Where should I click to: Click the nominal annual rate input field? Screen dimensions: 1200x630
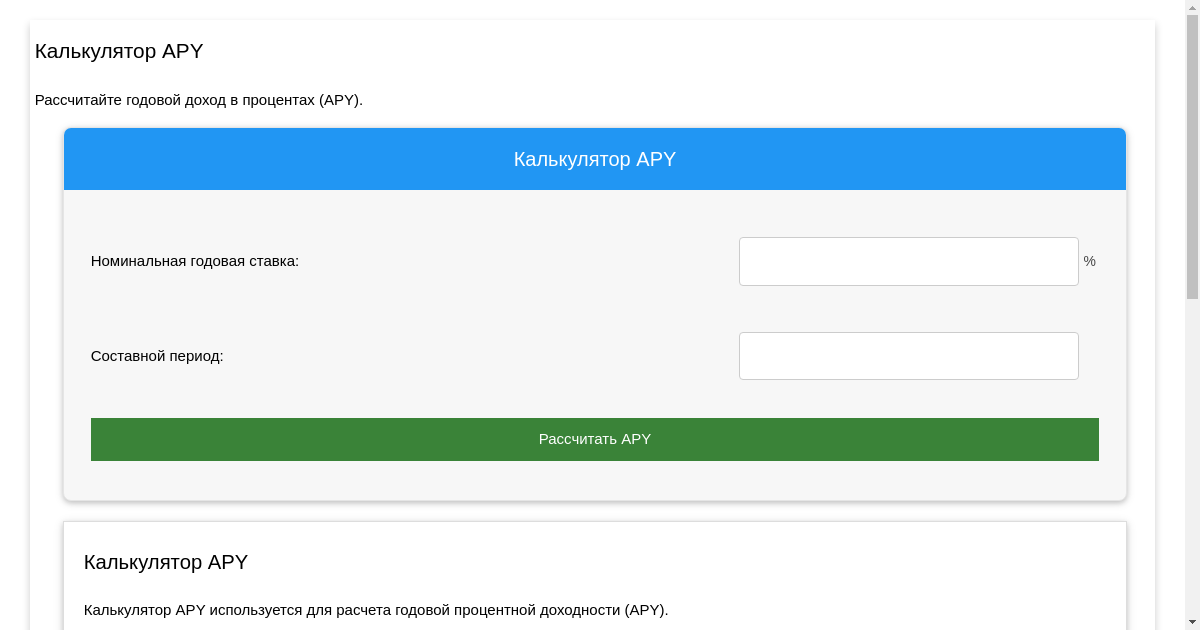click(908, 261)
